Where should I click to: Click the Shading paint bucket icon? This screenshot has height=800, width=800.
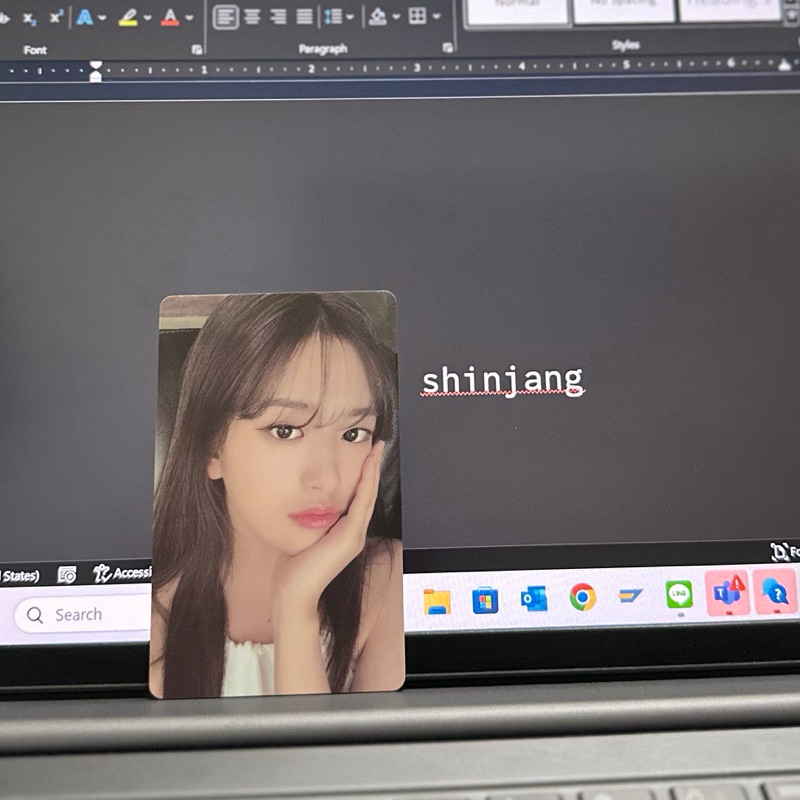[x=378, y=16]
